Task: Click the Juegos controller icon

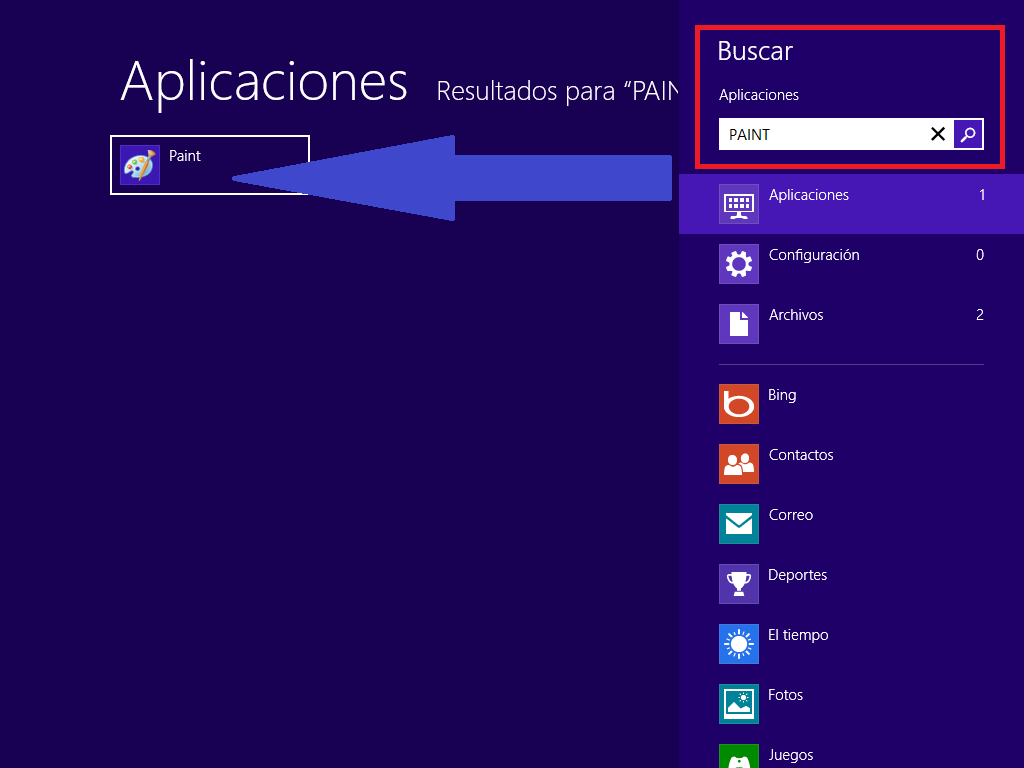Action: 739,756
